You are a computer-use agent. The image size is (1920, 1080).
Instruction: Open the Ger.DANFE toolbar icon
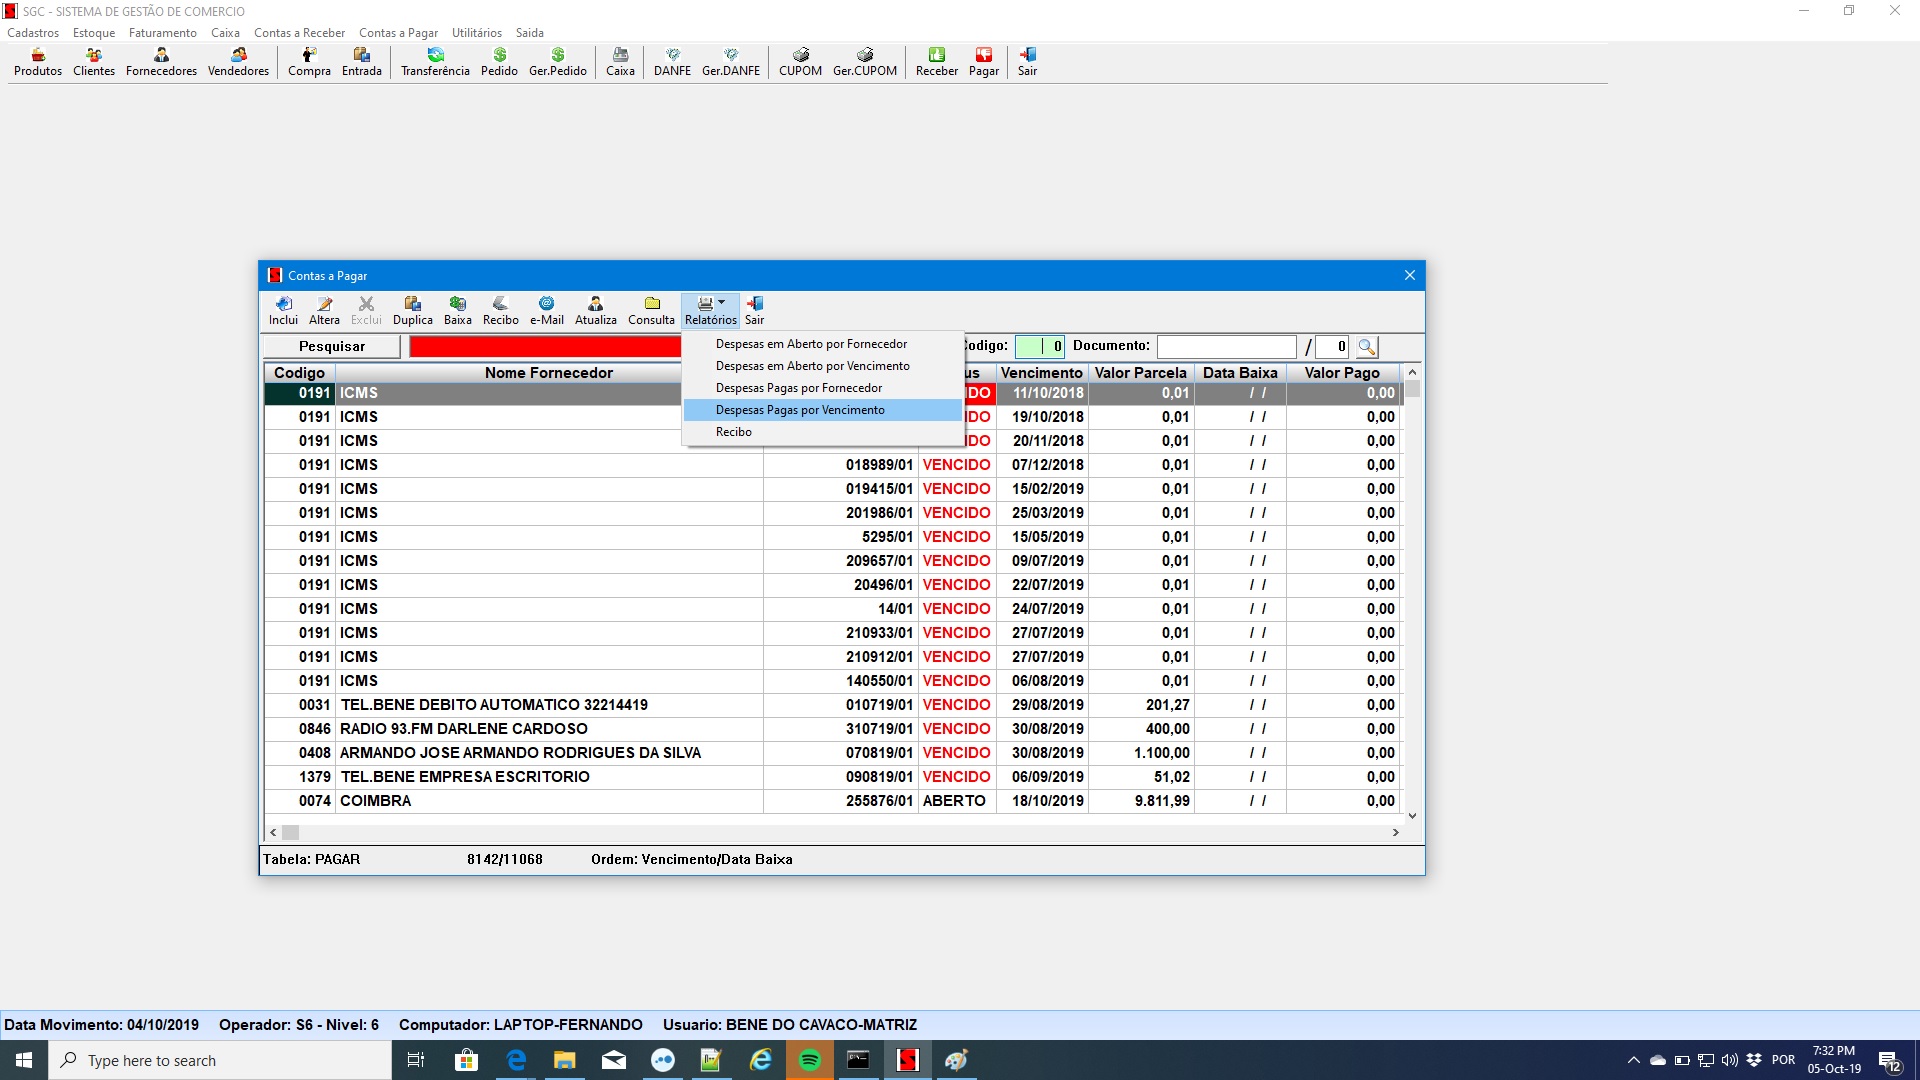[730, 61]
